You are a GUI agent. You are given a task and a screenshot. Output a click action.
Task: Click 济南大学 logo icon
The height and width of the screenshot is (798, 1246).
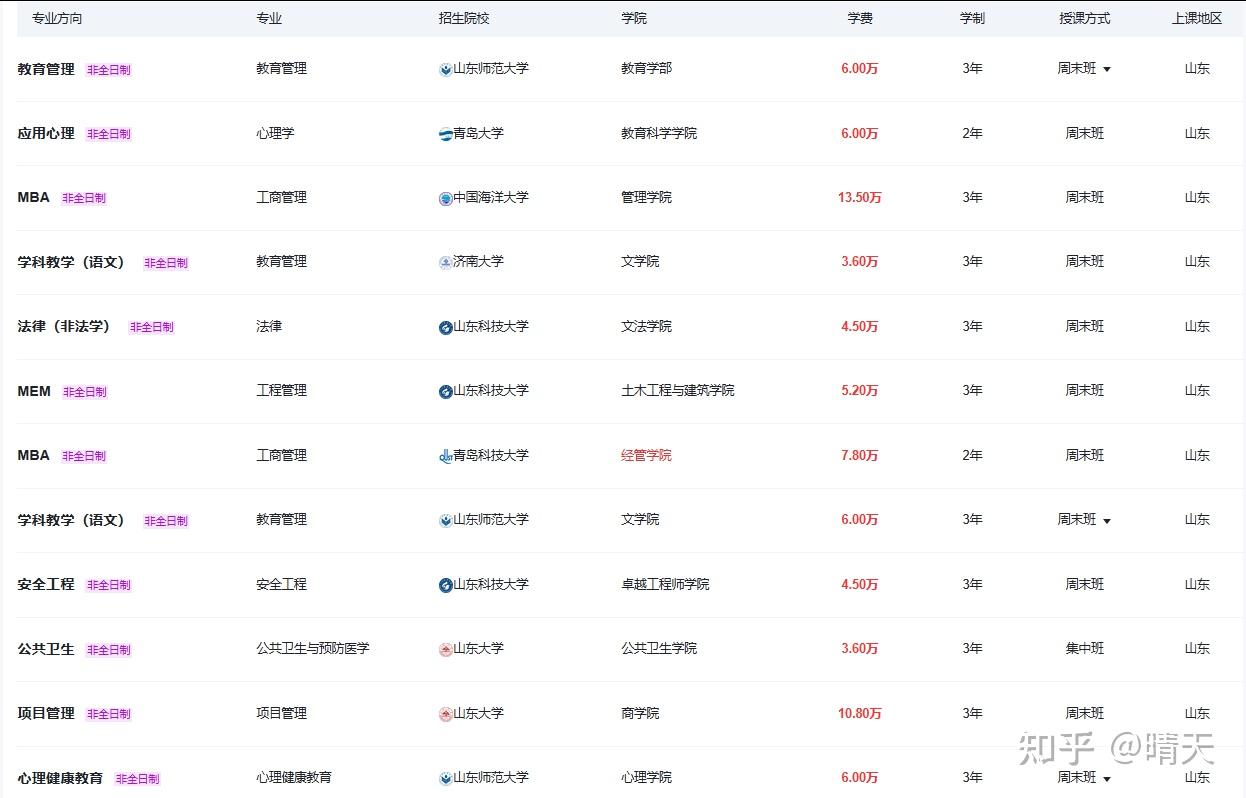click(x=445, y=263)
